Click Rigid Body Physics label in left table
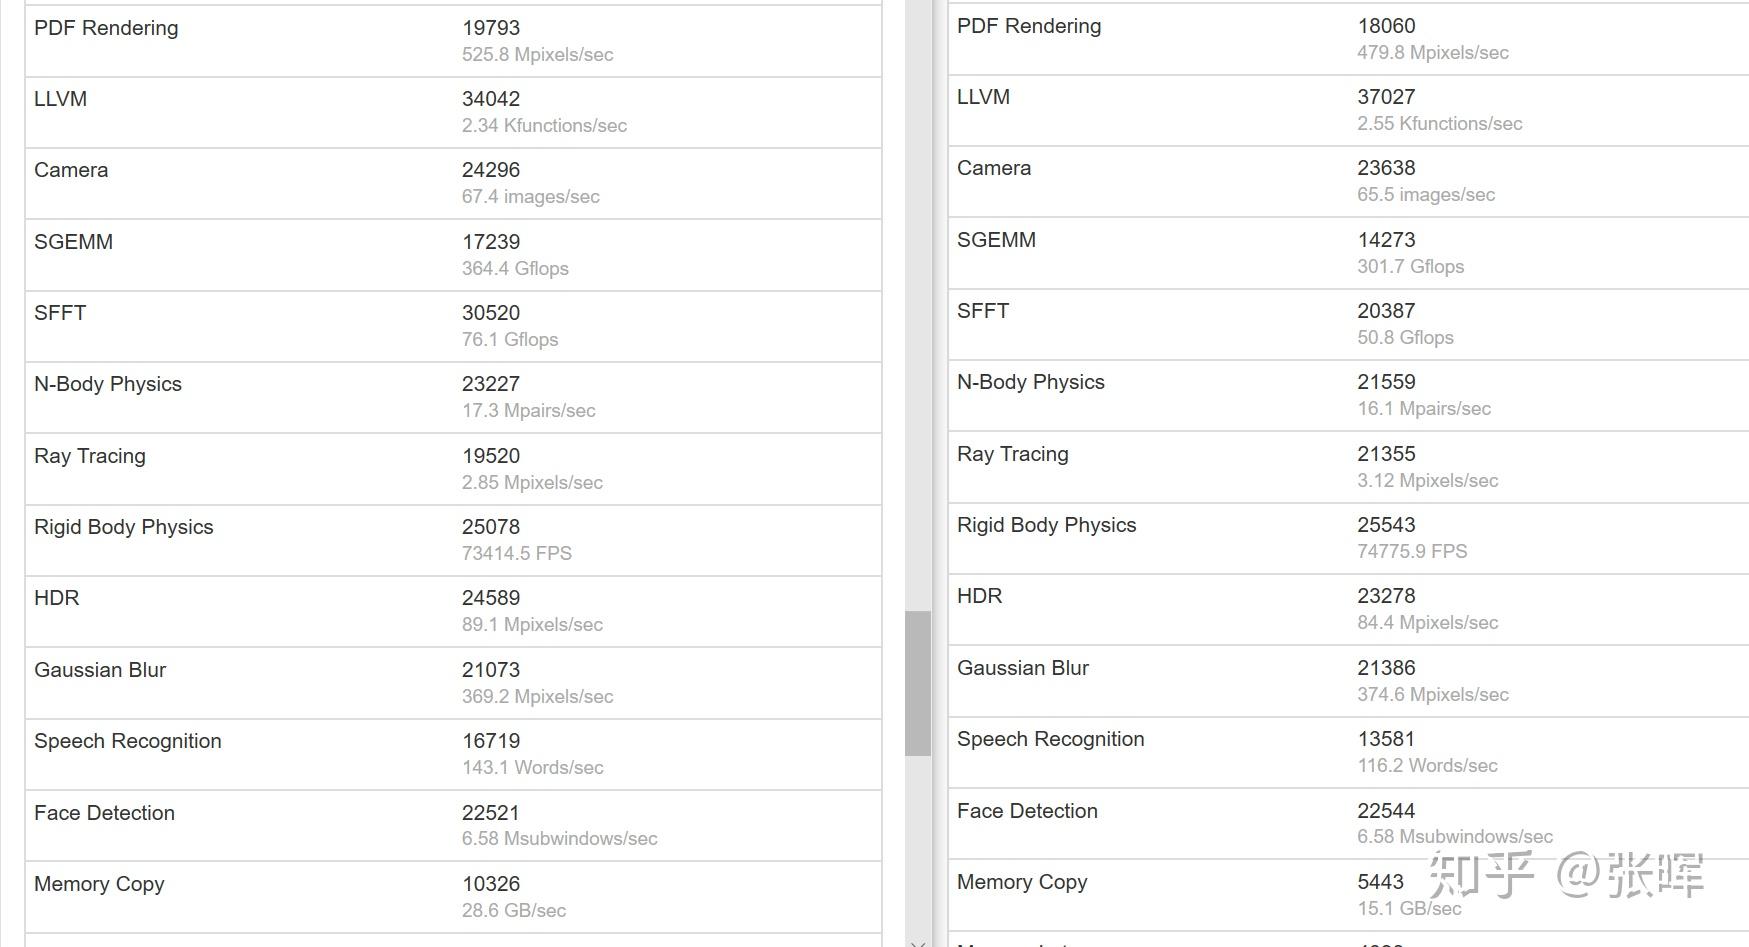This screenshot has width=1749, height=947. coord(124,527)
